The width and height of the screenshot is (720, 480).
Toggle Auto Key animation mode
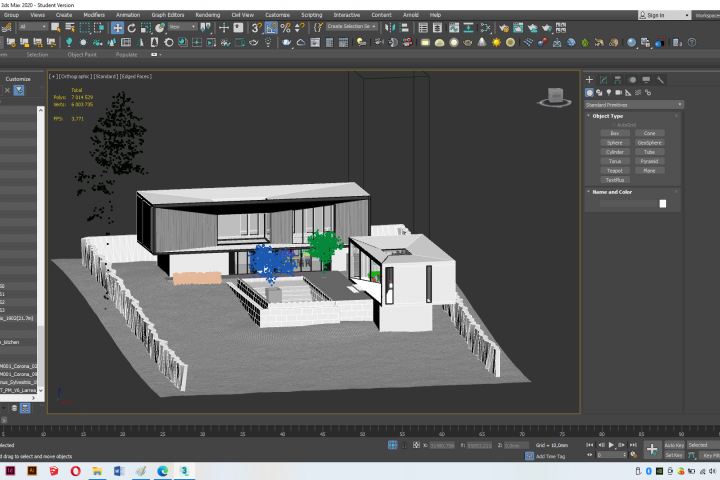(x=674, y=445)
